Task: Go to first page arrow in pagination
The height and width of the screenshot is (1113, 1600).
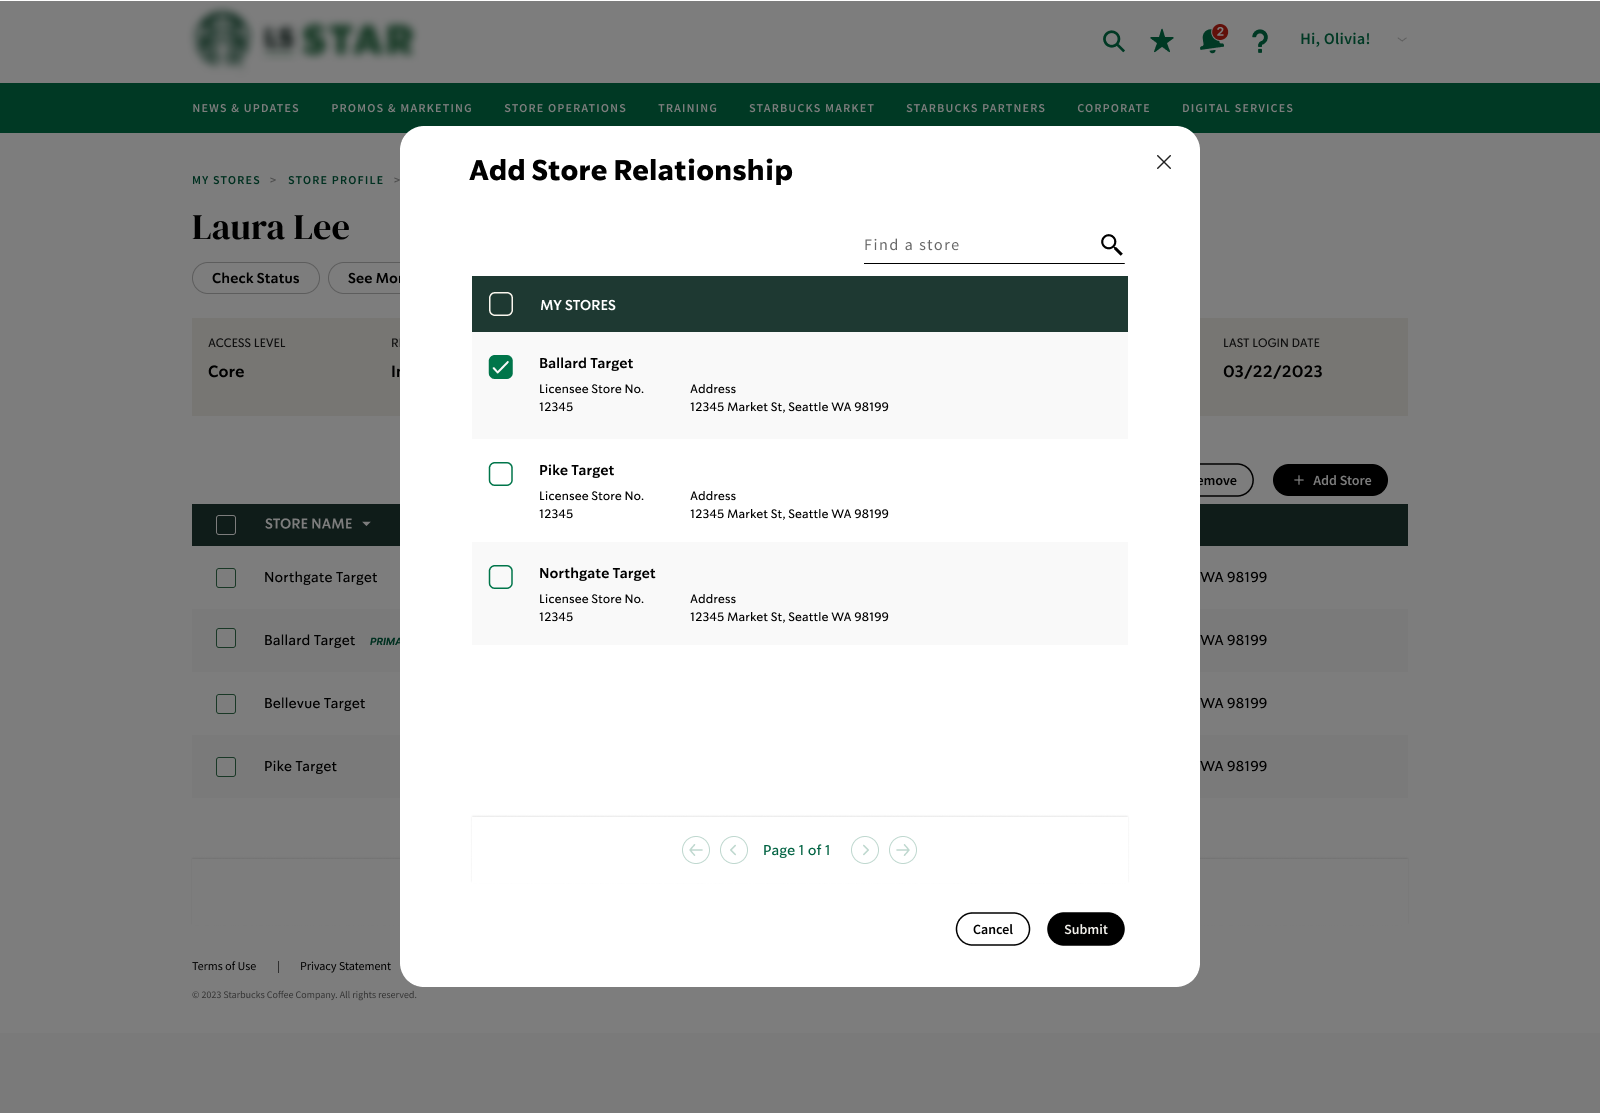Action: 696,850
